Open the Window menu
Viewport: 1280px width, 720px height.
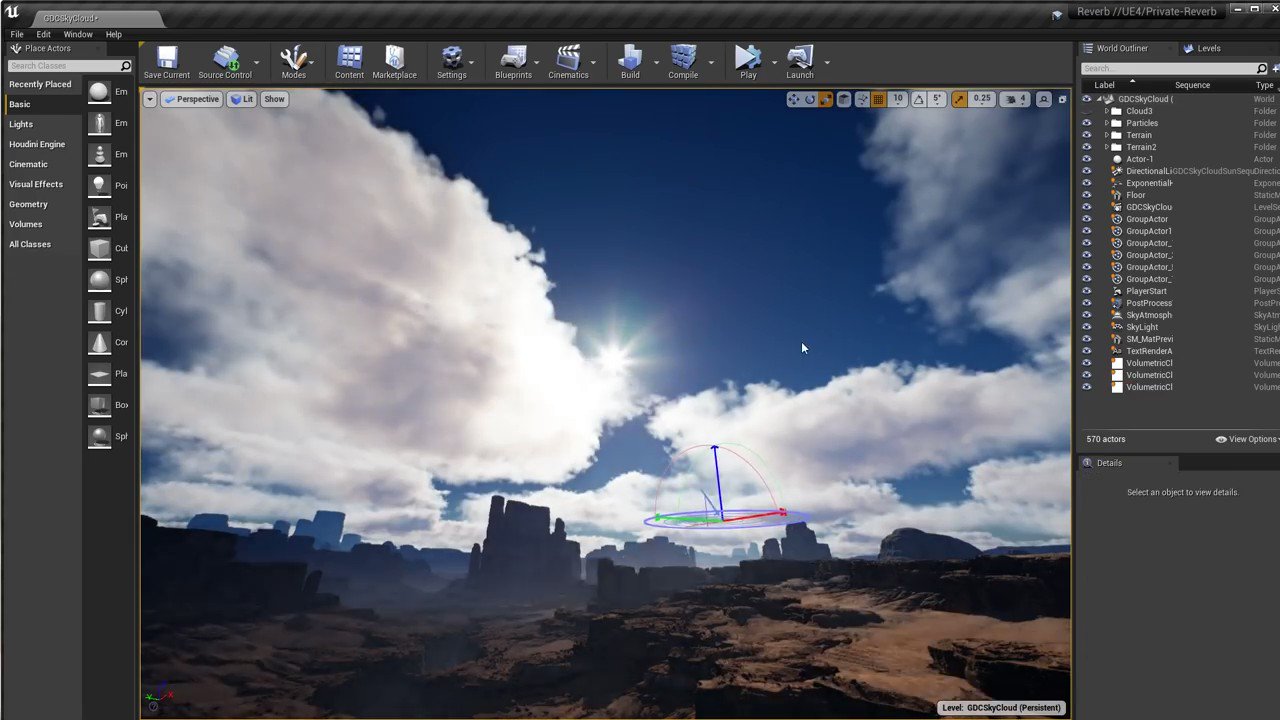pyautogui.click(x=78, y=33)
